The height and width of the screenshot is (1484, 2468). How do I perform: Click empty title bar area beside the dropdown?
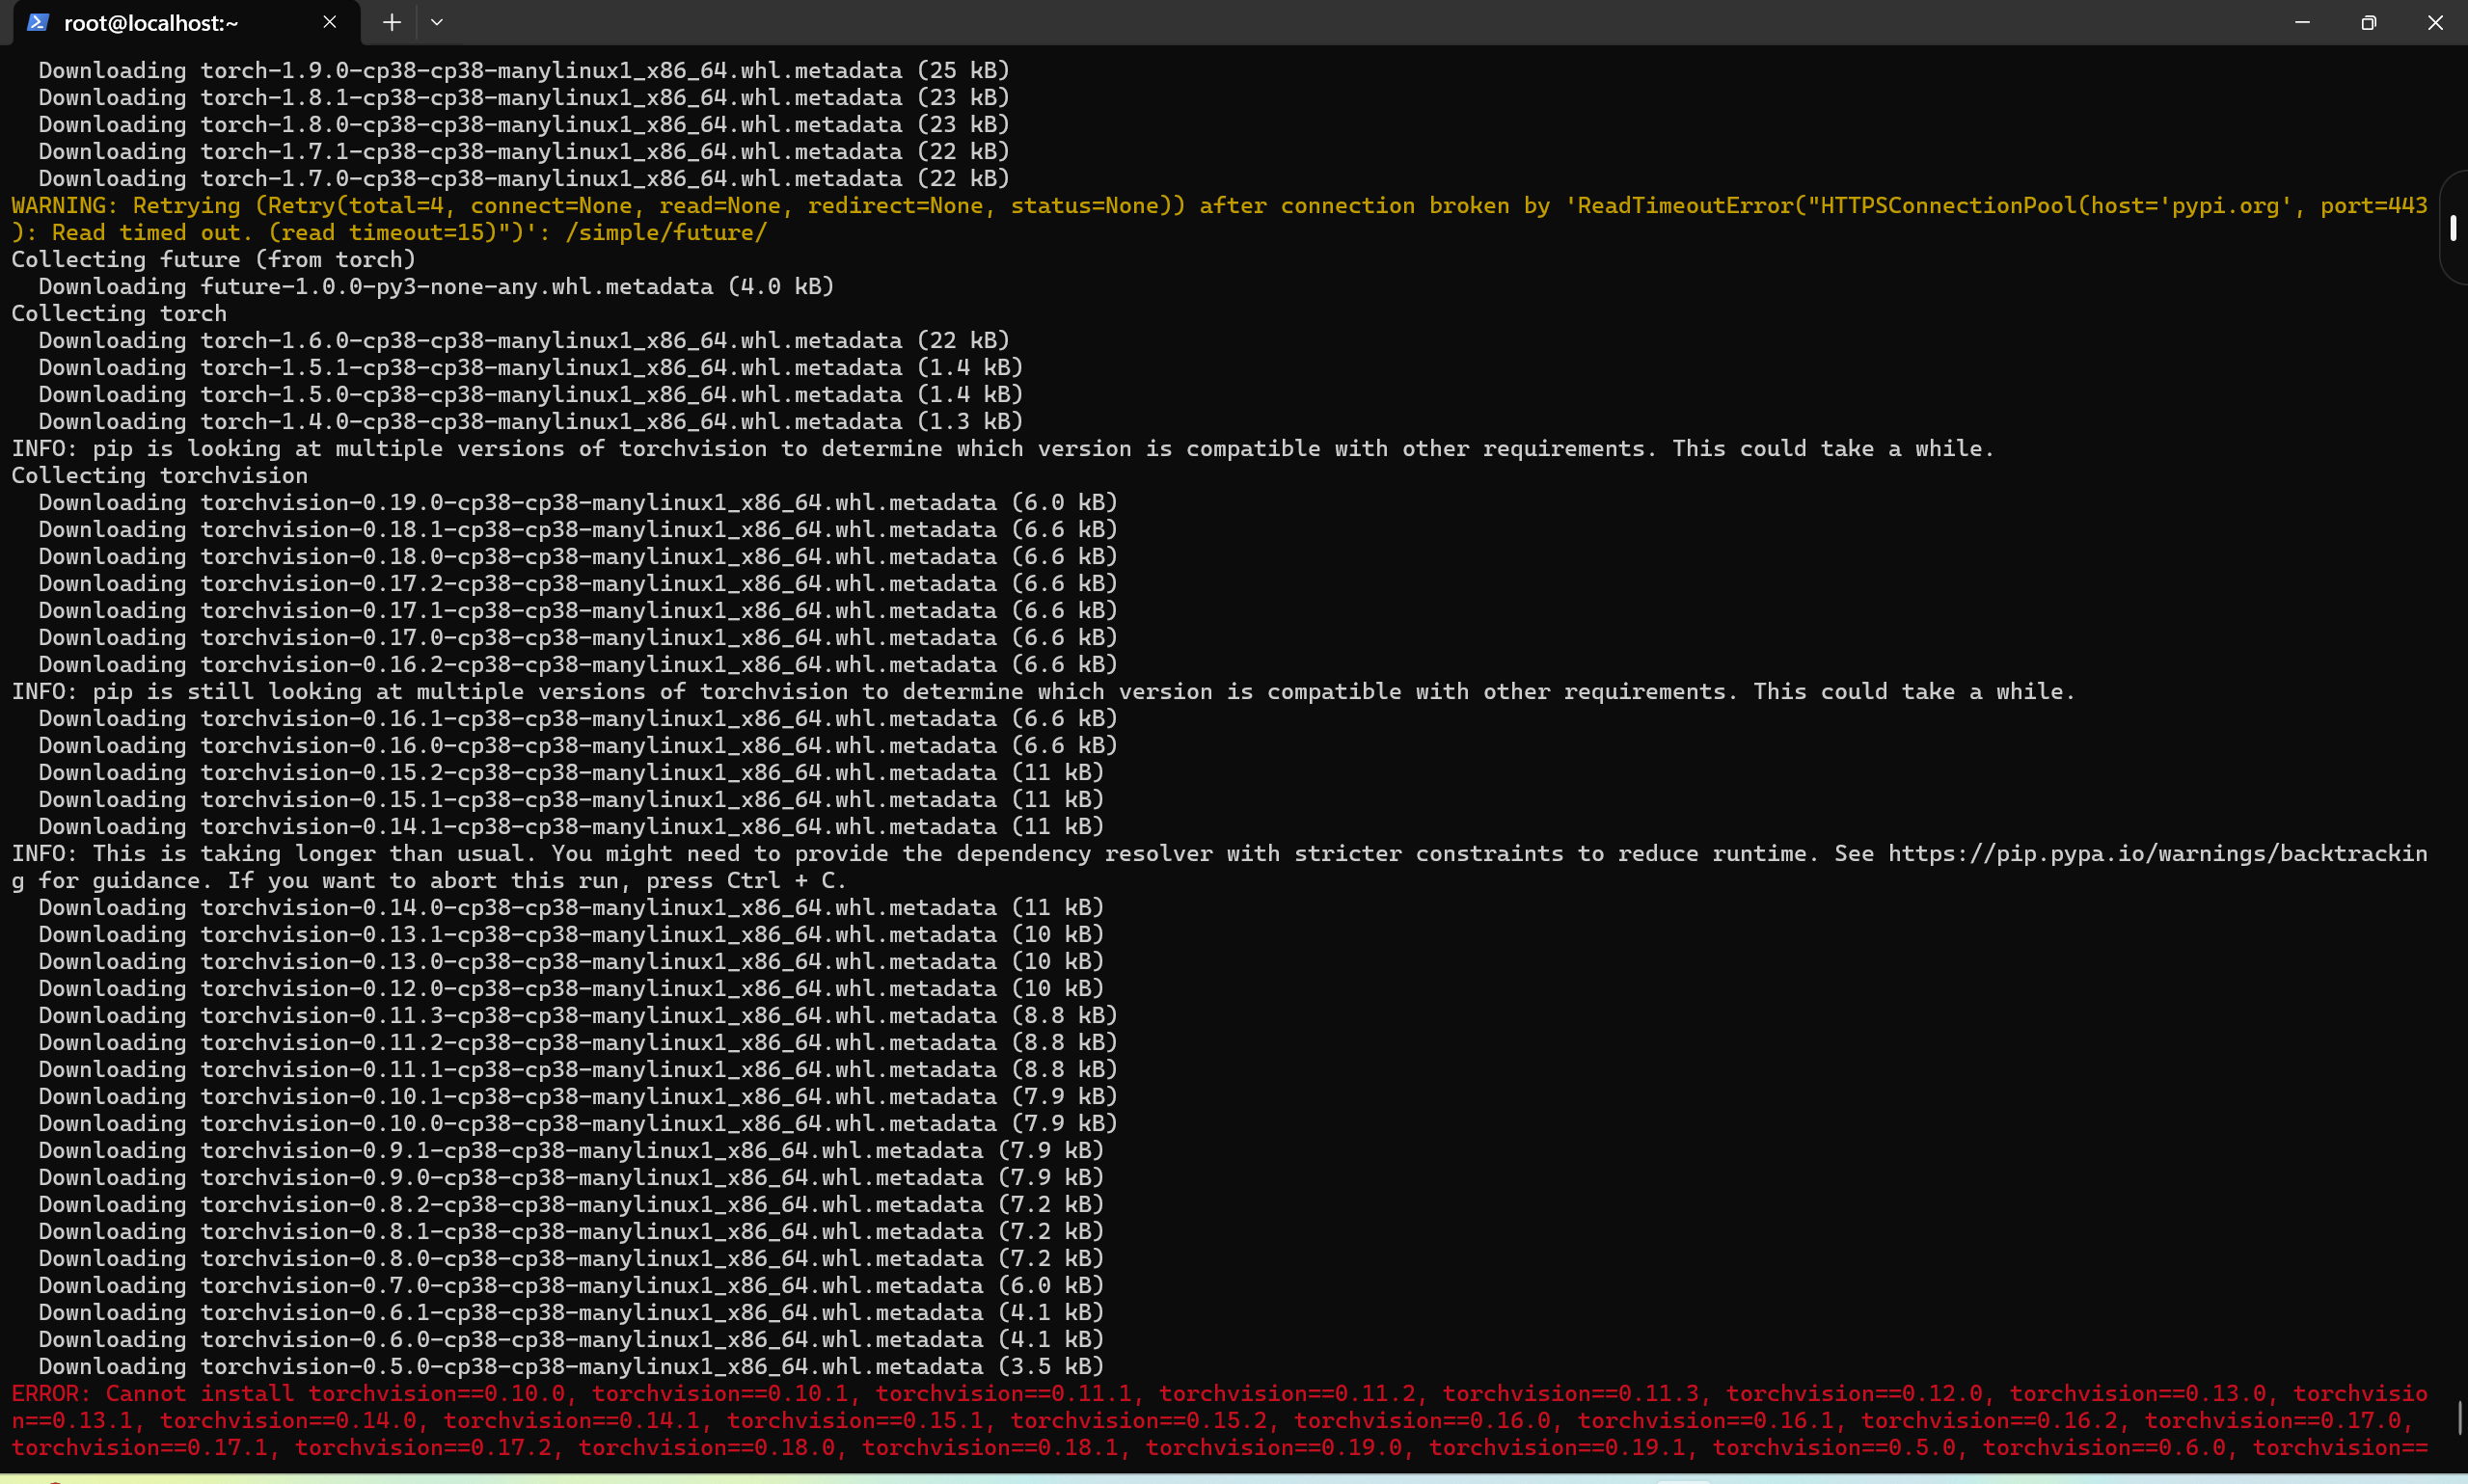tap(1300, 22)
